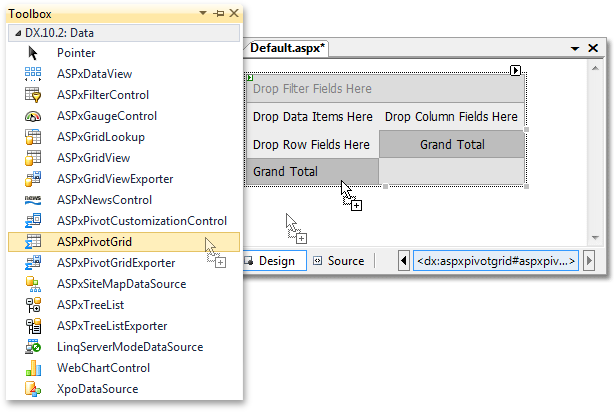The width and height of the screenshot is (614, 412).
Task: Select the dx:aspxpivotgrid tag breadcrumb
Action: pos(496,261)
